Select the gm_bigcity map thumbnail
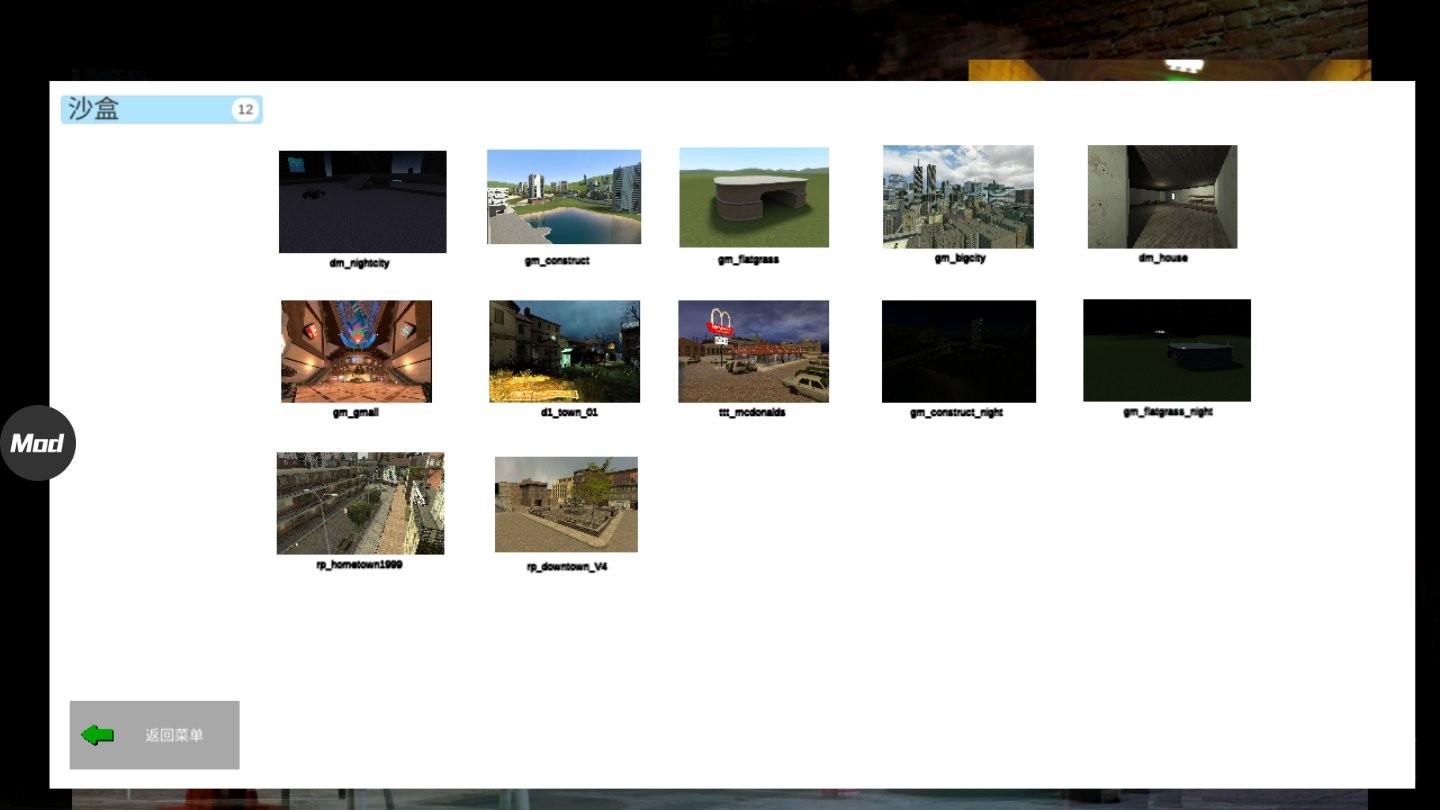 pos(958,197)
